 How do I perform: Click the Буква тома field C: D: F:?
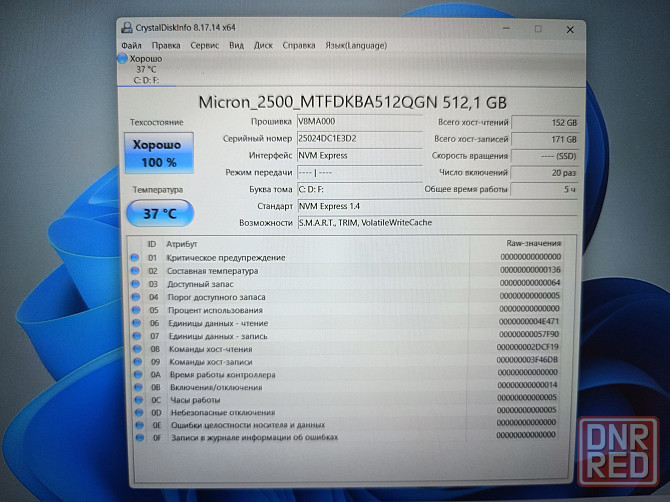tap(359, 189)
